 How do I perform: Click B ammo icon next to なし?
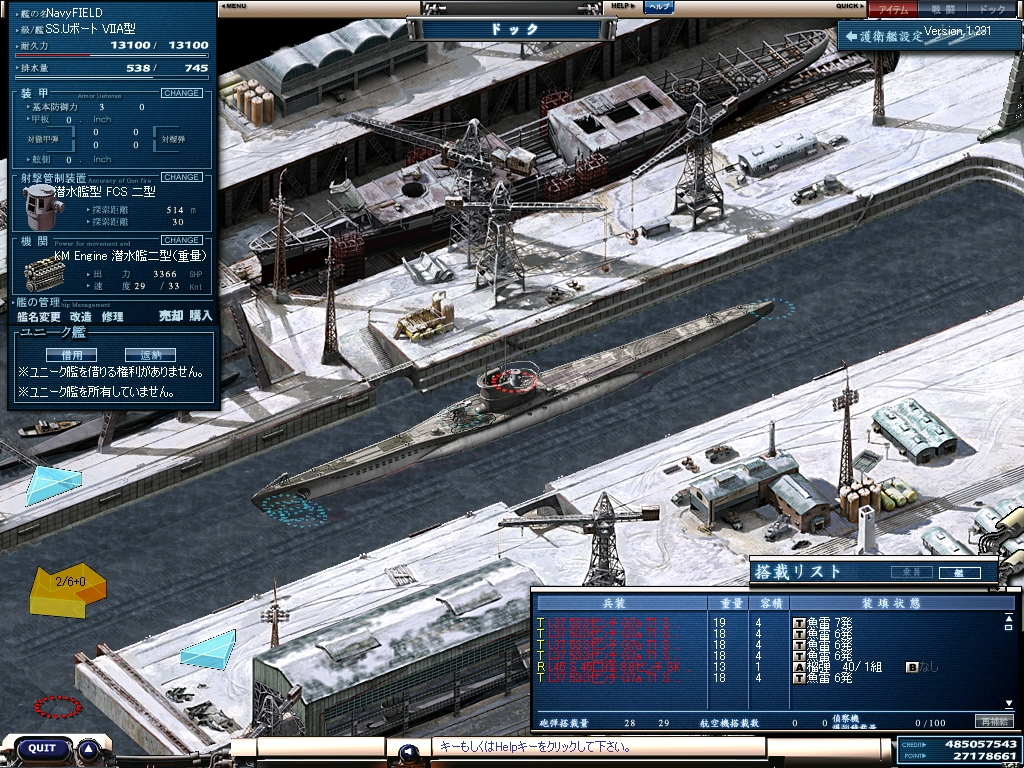(912, 667)
